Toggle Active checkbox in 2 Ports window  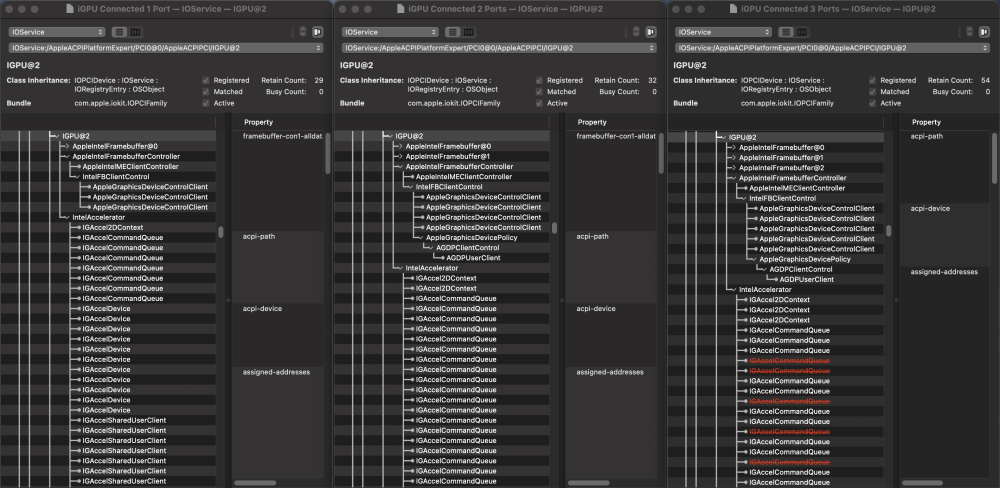539,103
